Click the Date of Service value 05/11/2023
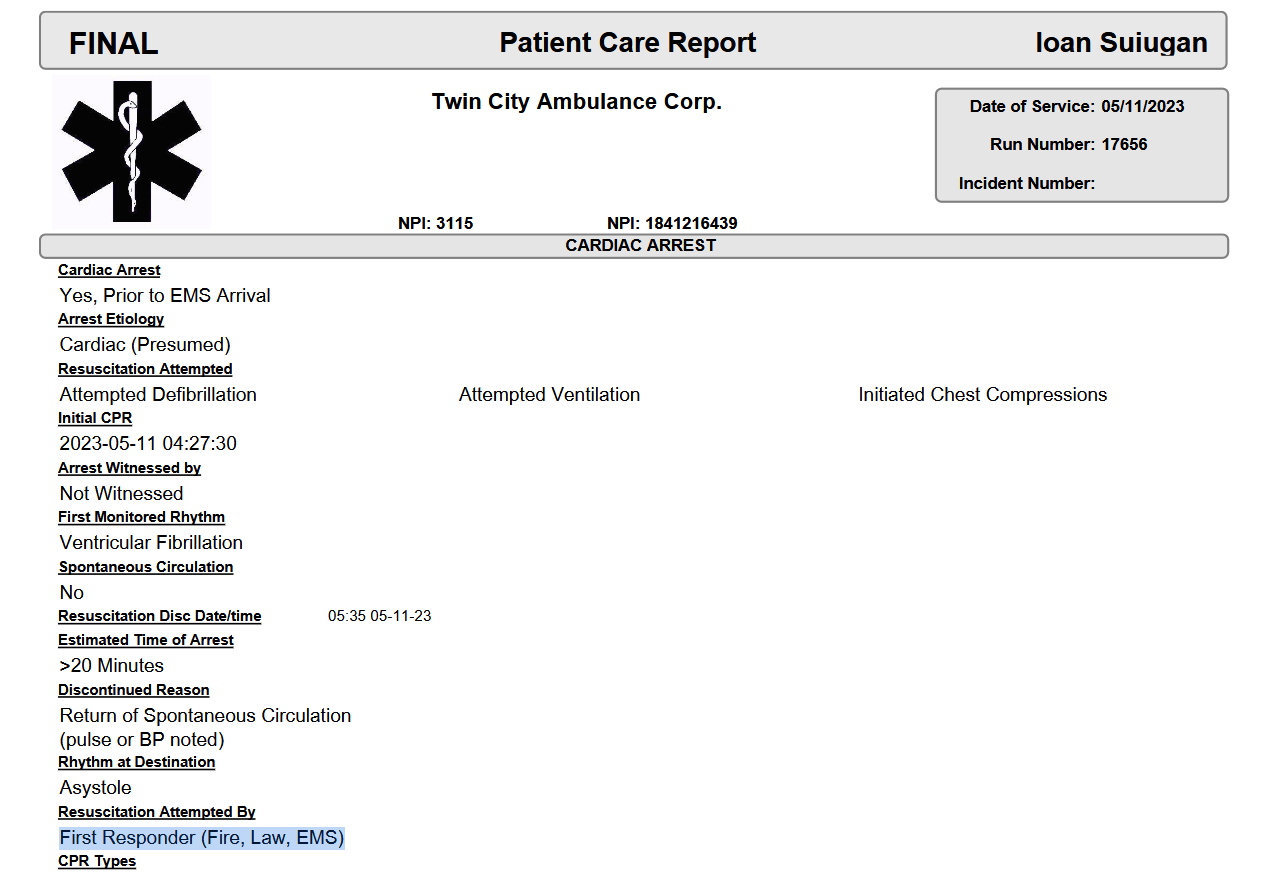 pyautogui.click(x=1143, y=106)
